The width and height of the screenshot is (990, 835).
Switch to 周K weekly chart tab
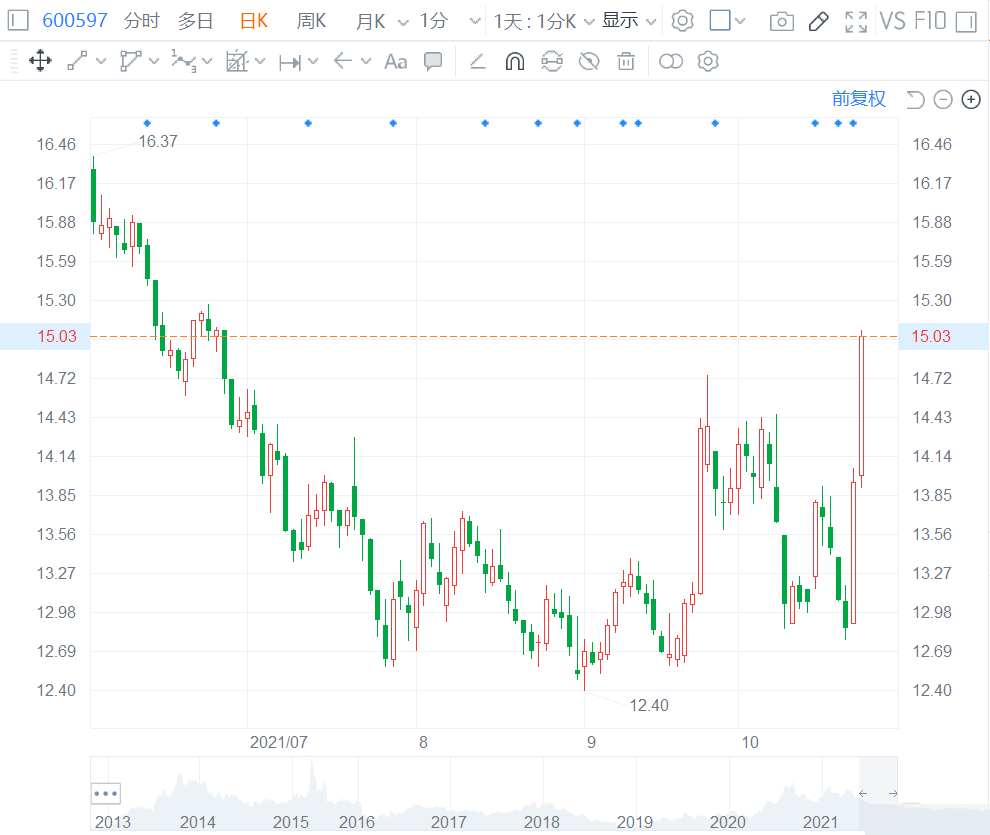(312, 21)
